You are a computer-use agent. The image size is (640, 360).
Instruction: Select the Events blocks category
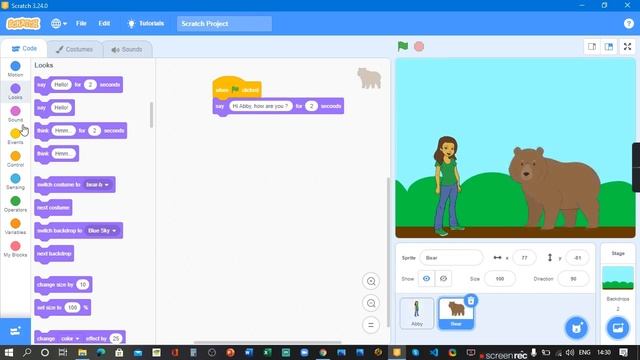tap(16, 136)
